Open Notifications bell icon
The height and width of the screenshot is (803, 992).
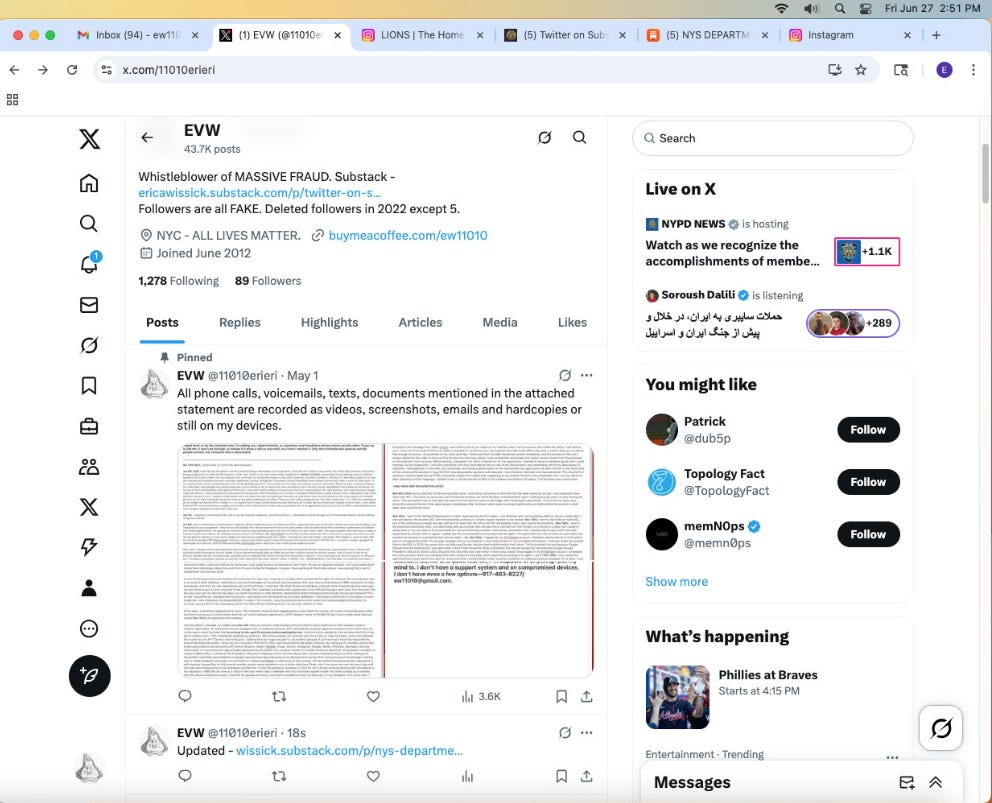(x=89, y=263)
